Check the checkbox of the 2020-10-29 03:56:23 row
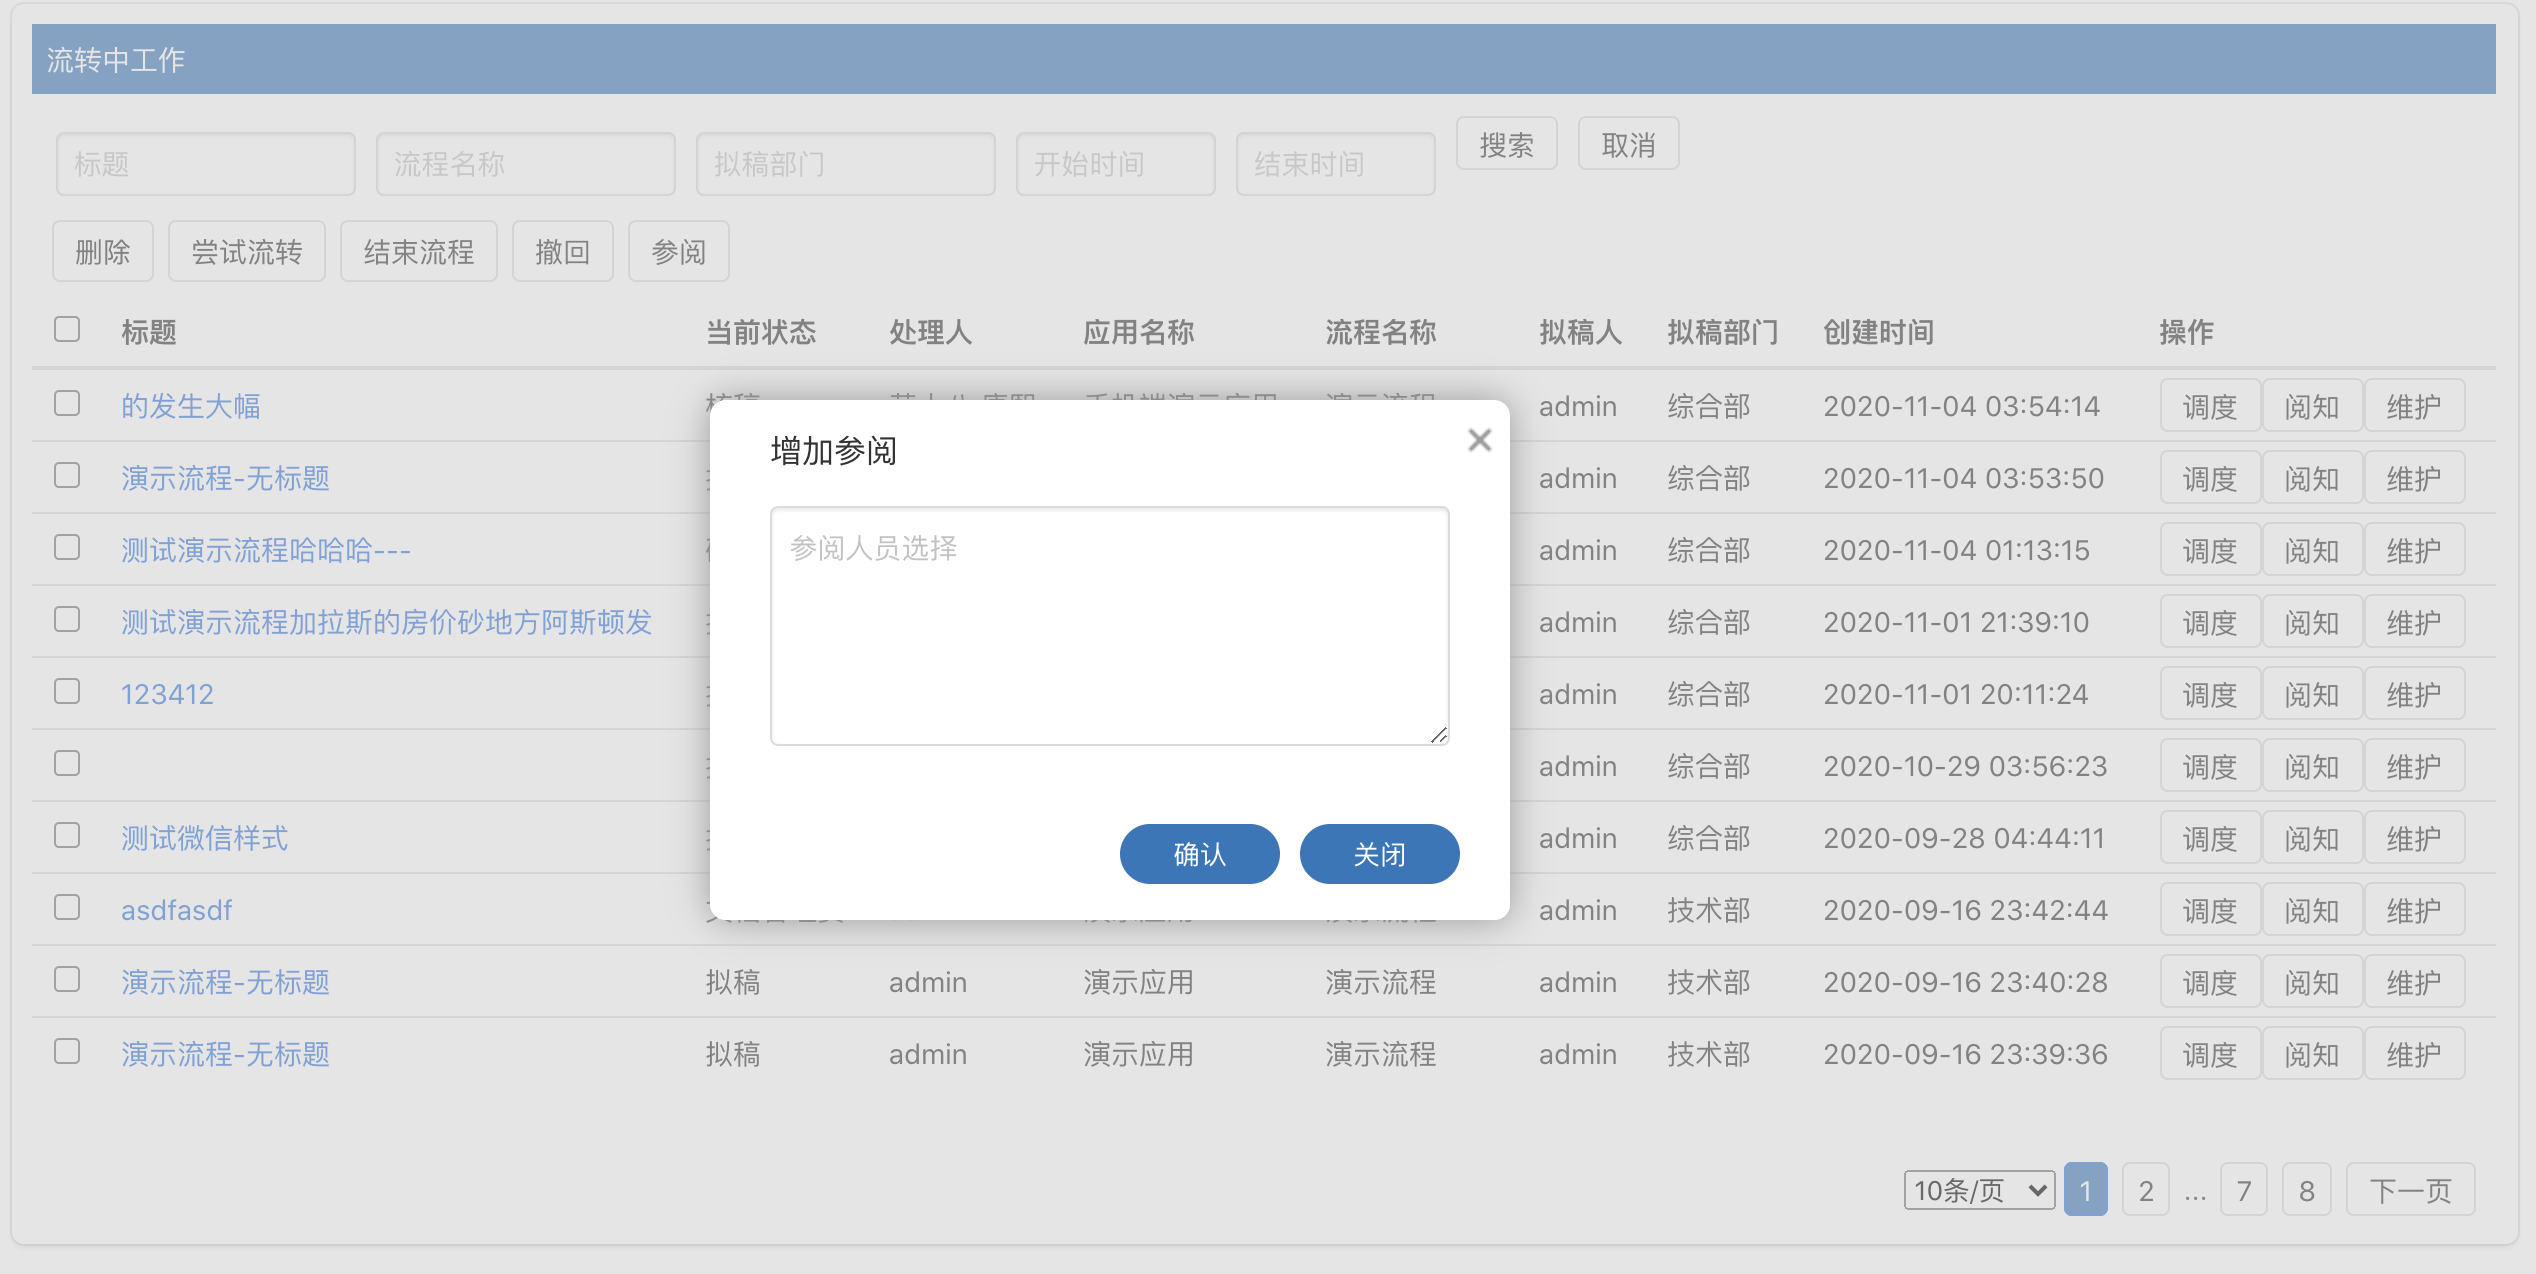This screenshot has height=1274, width=2536. tap(67, 763)
